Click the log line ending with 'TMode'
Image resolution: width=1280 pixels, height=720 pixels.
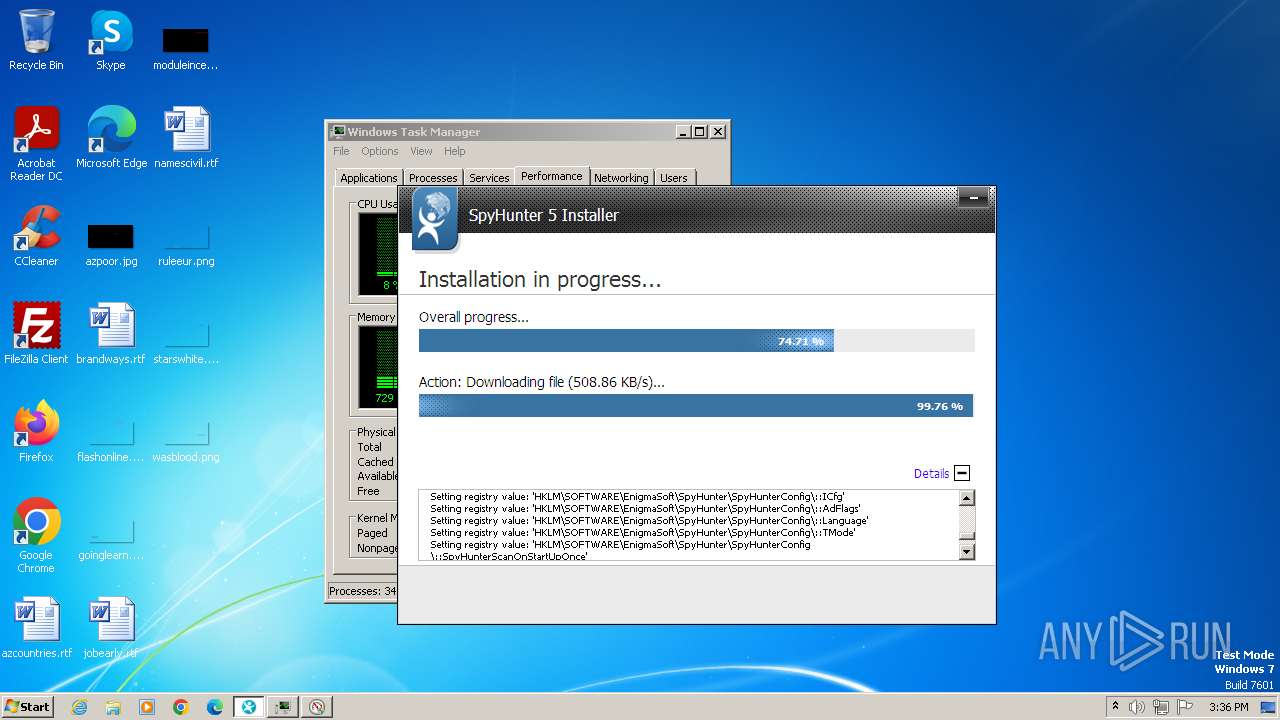(643, 532)
